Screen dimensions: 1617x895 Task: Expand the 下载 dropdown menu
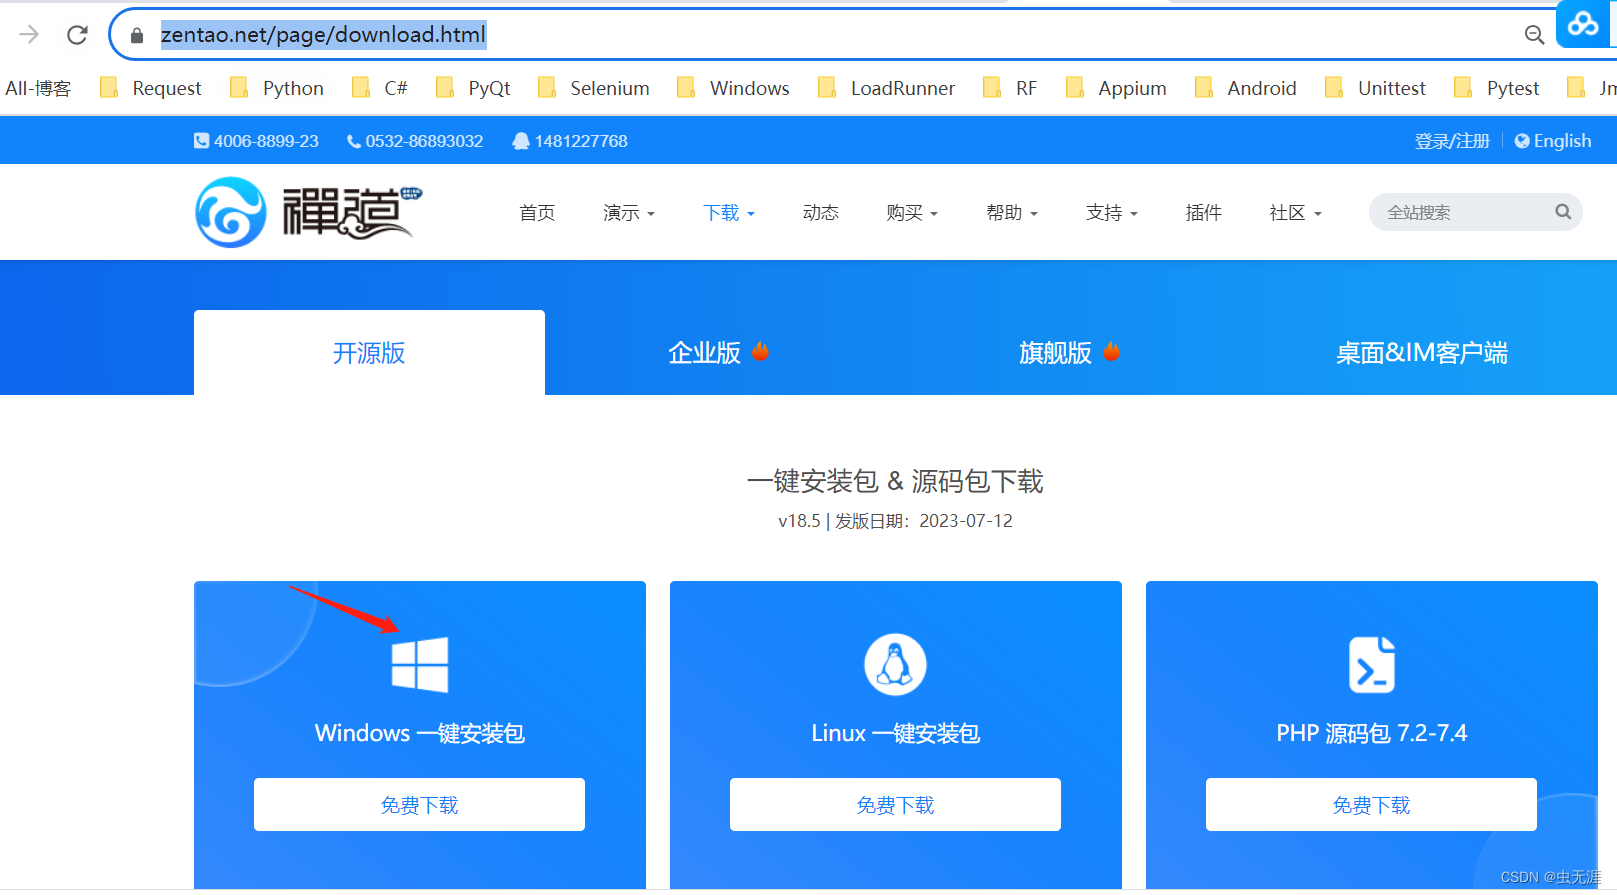tap(729, 212)
